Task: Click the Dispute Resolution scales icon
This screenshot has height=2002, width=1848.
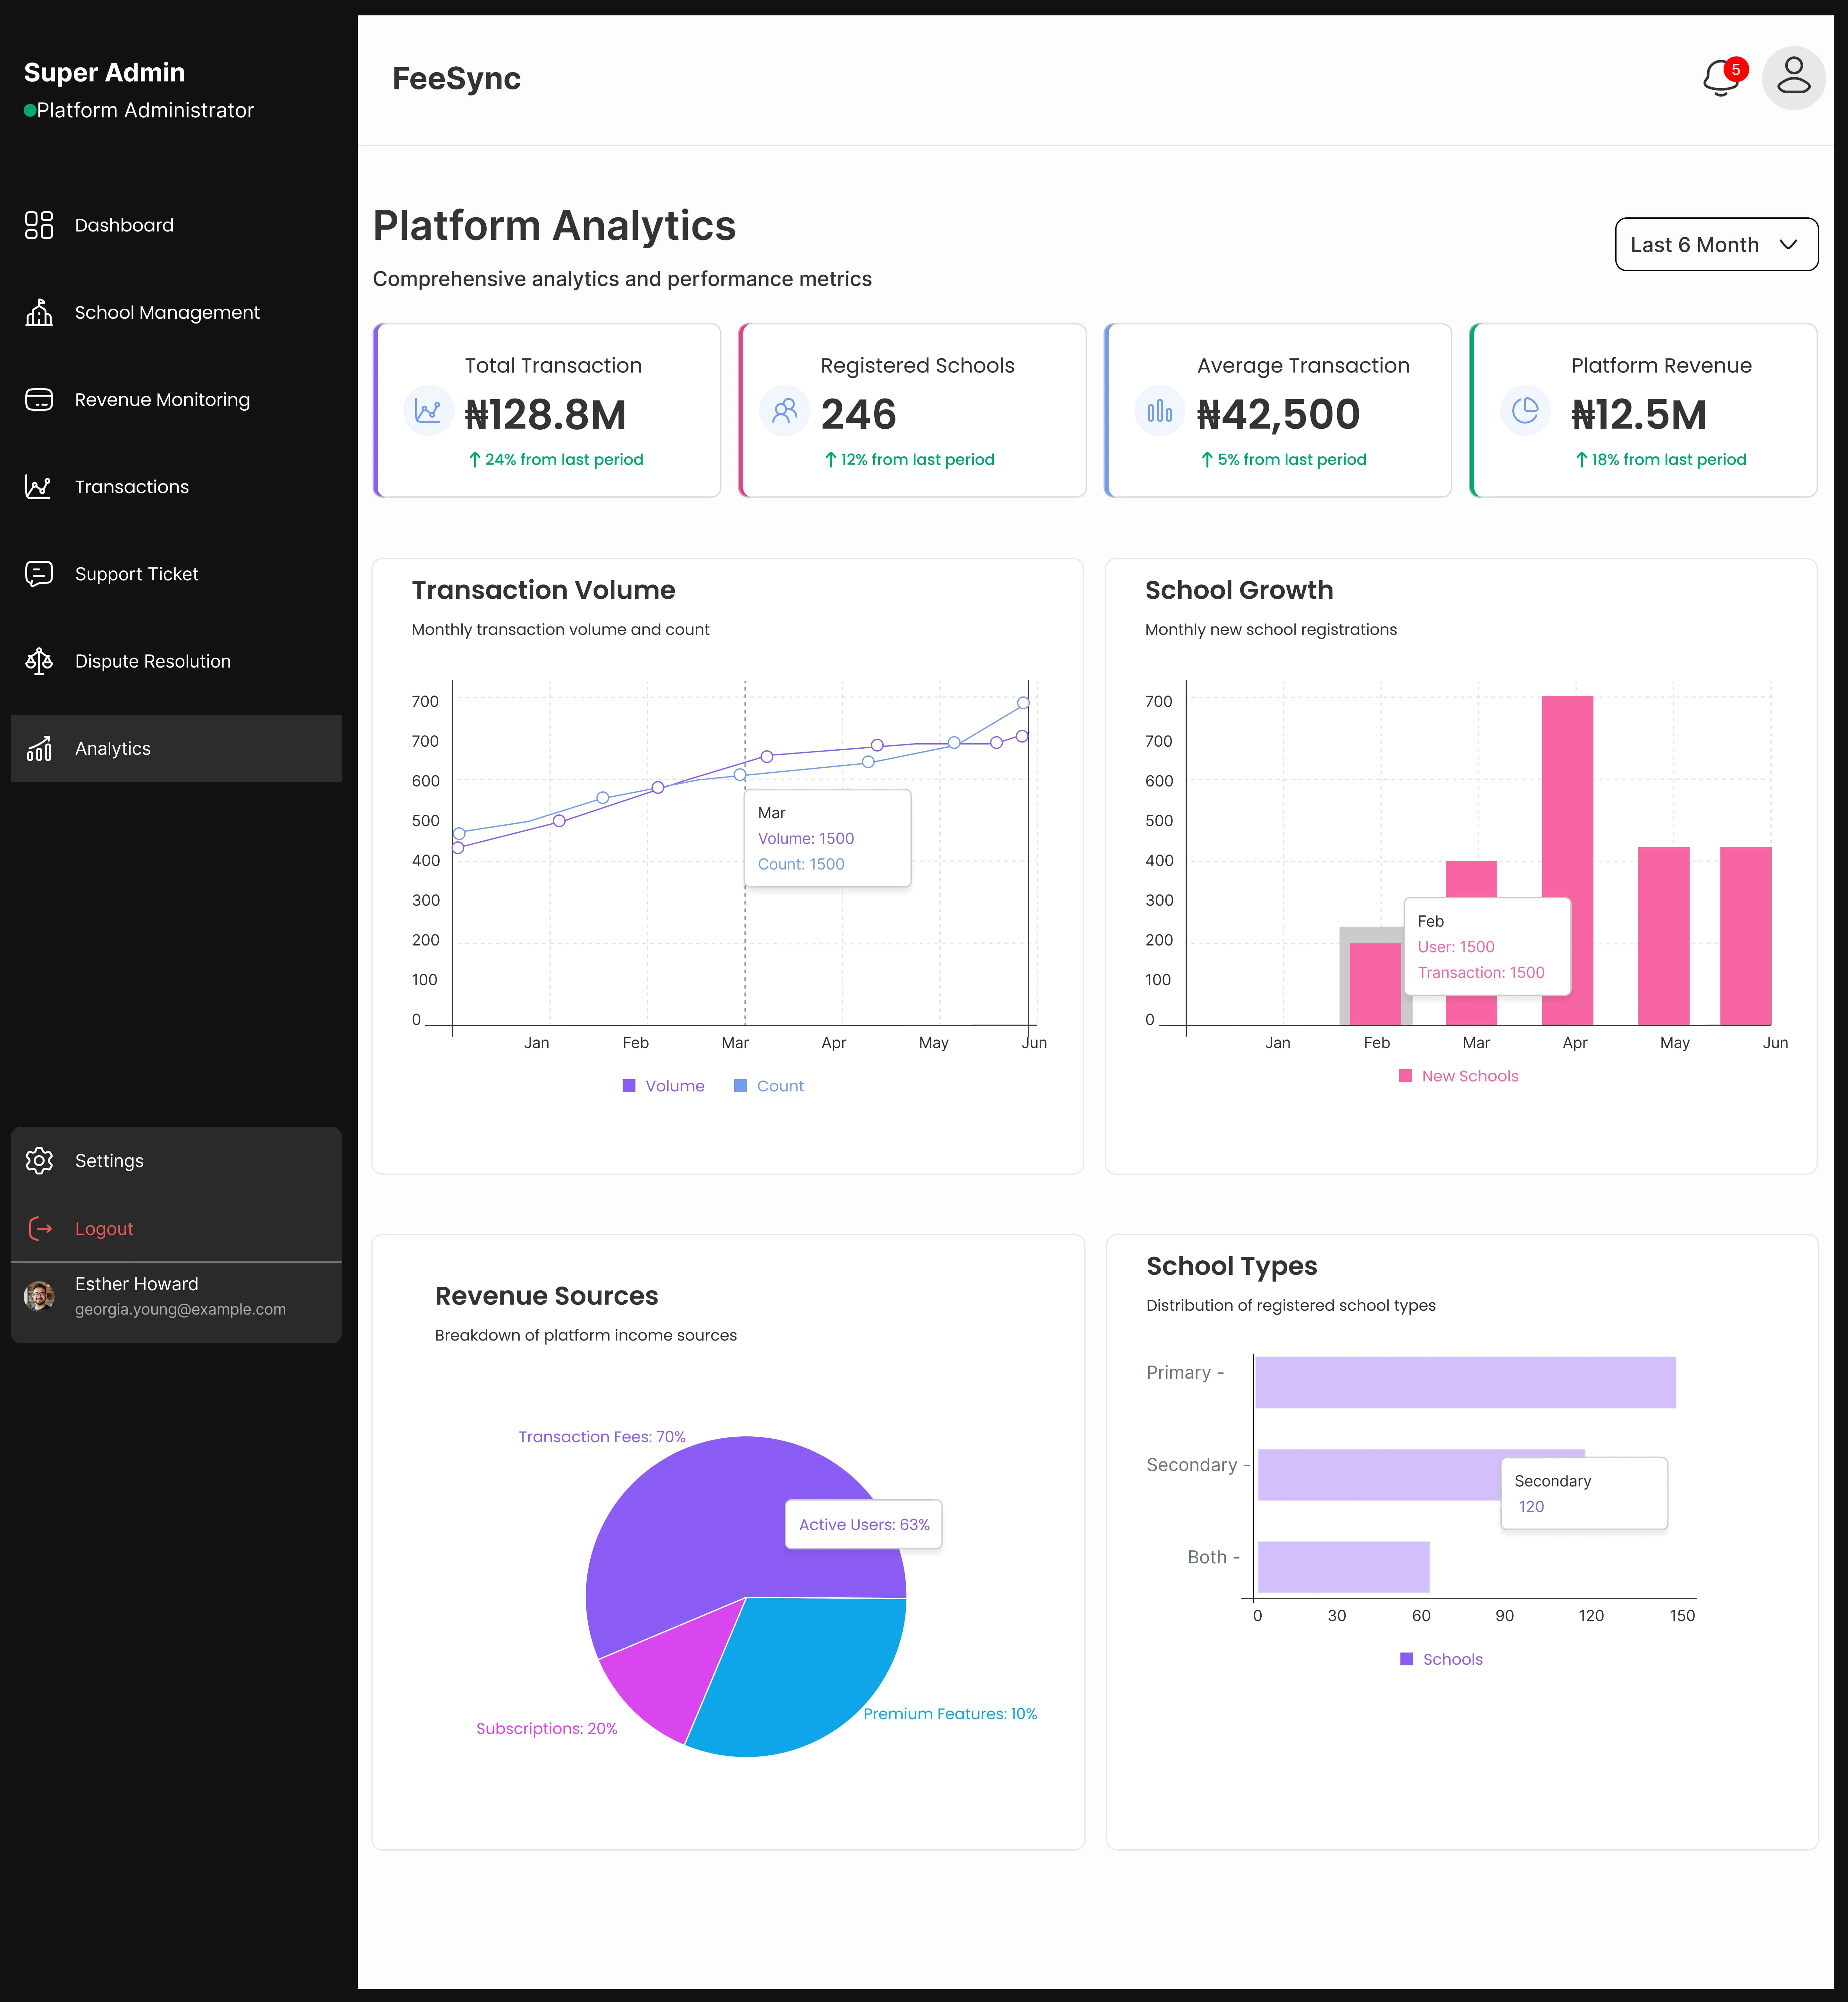Action: [x=39, y=661]
